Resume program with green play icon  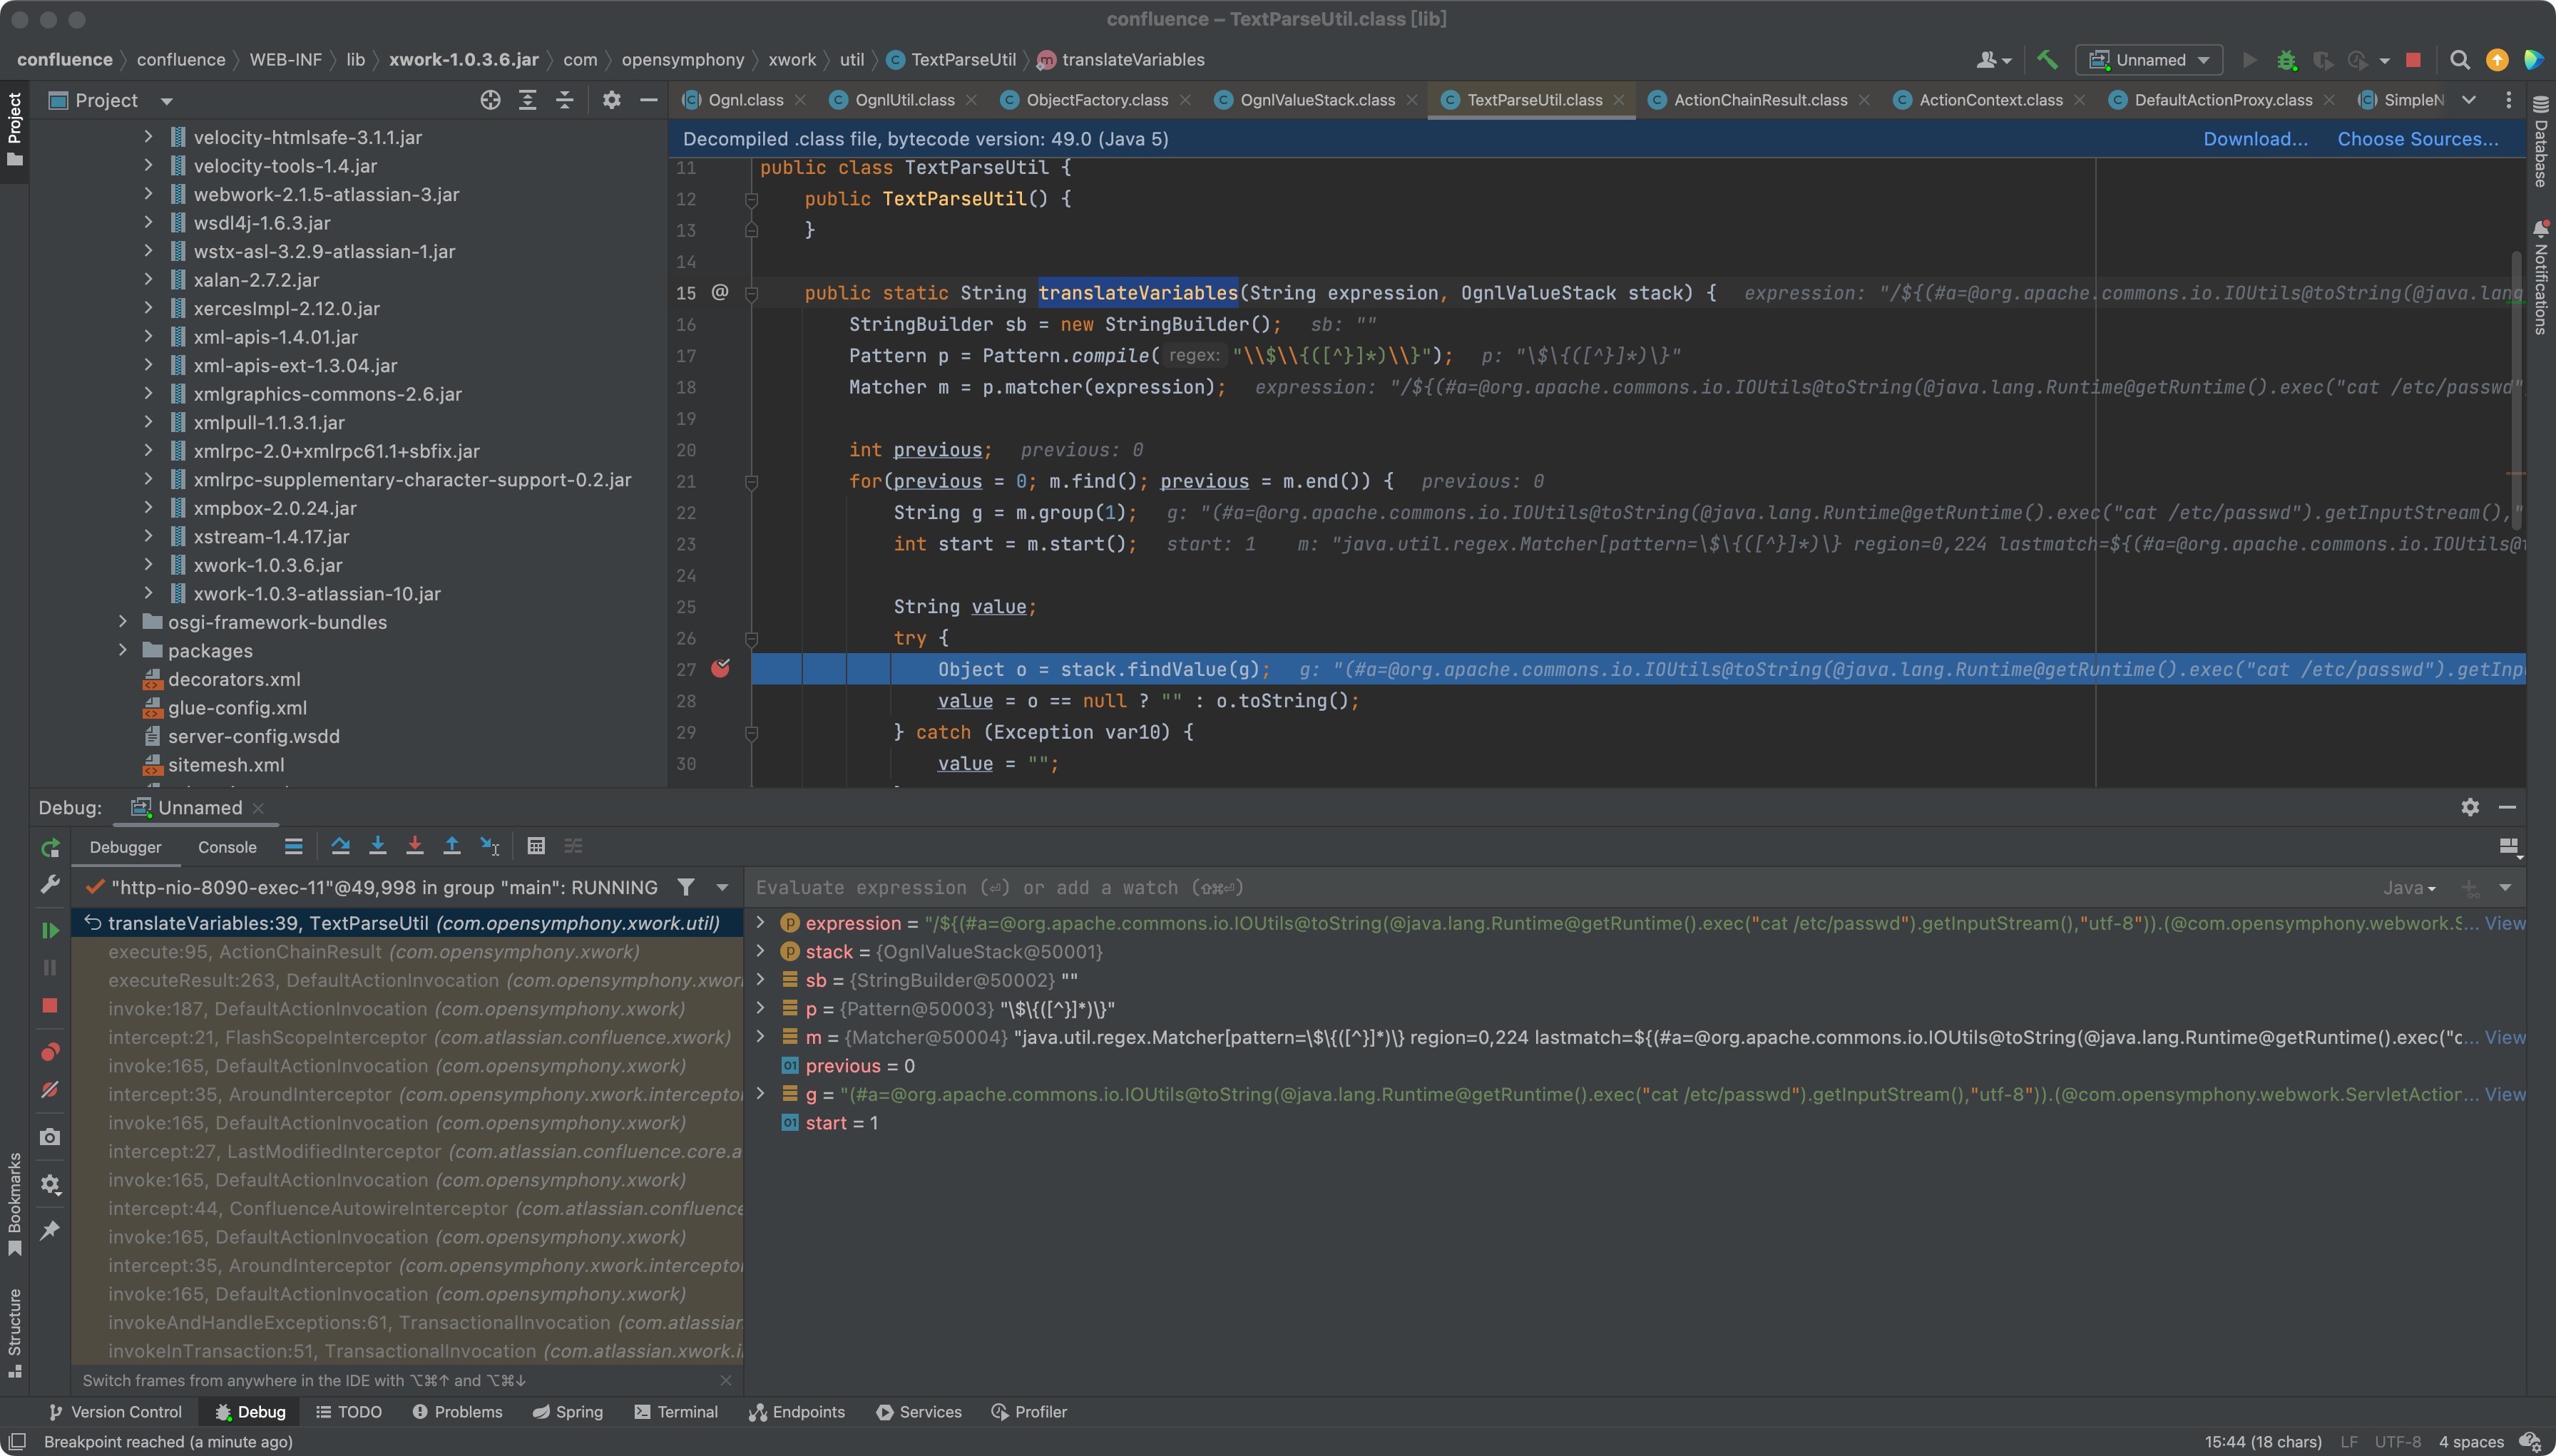[x=50, y=930]
